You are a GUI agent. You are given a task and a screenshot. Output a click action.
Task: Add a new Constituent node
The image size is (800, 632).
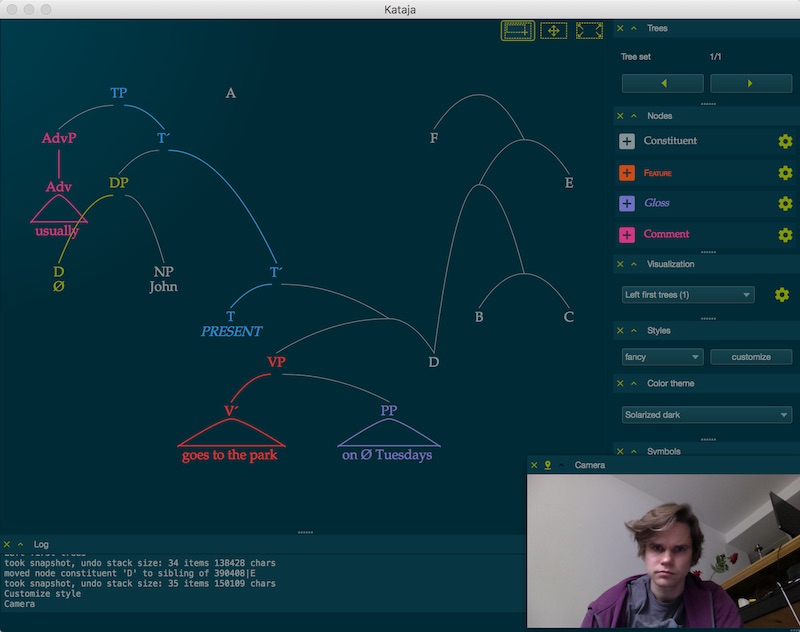627,141
